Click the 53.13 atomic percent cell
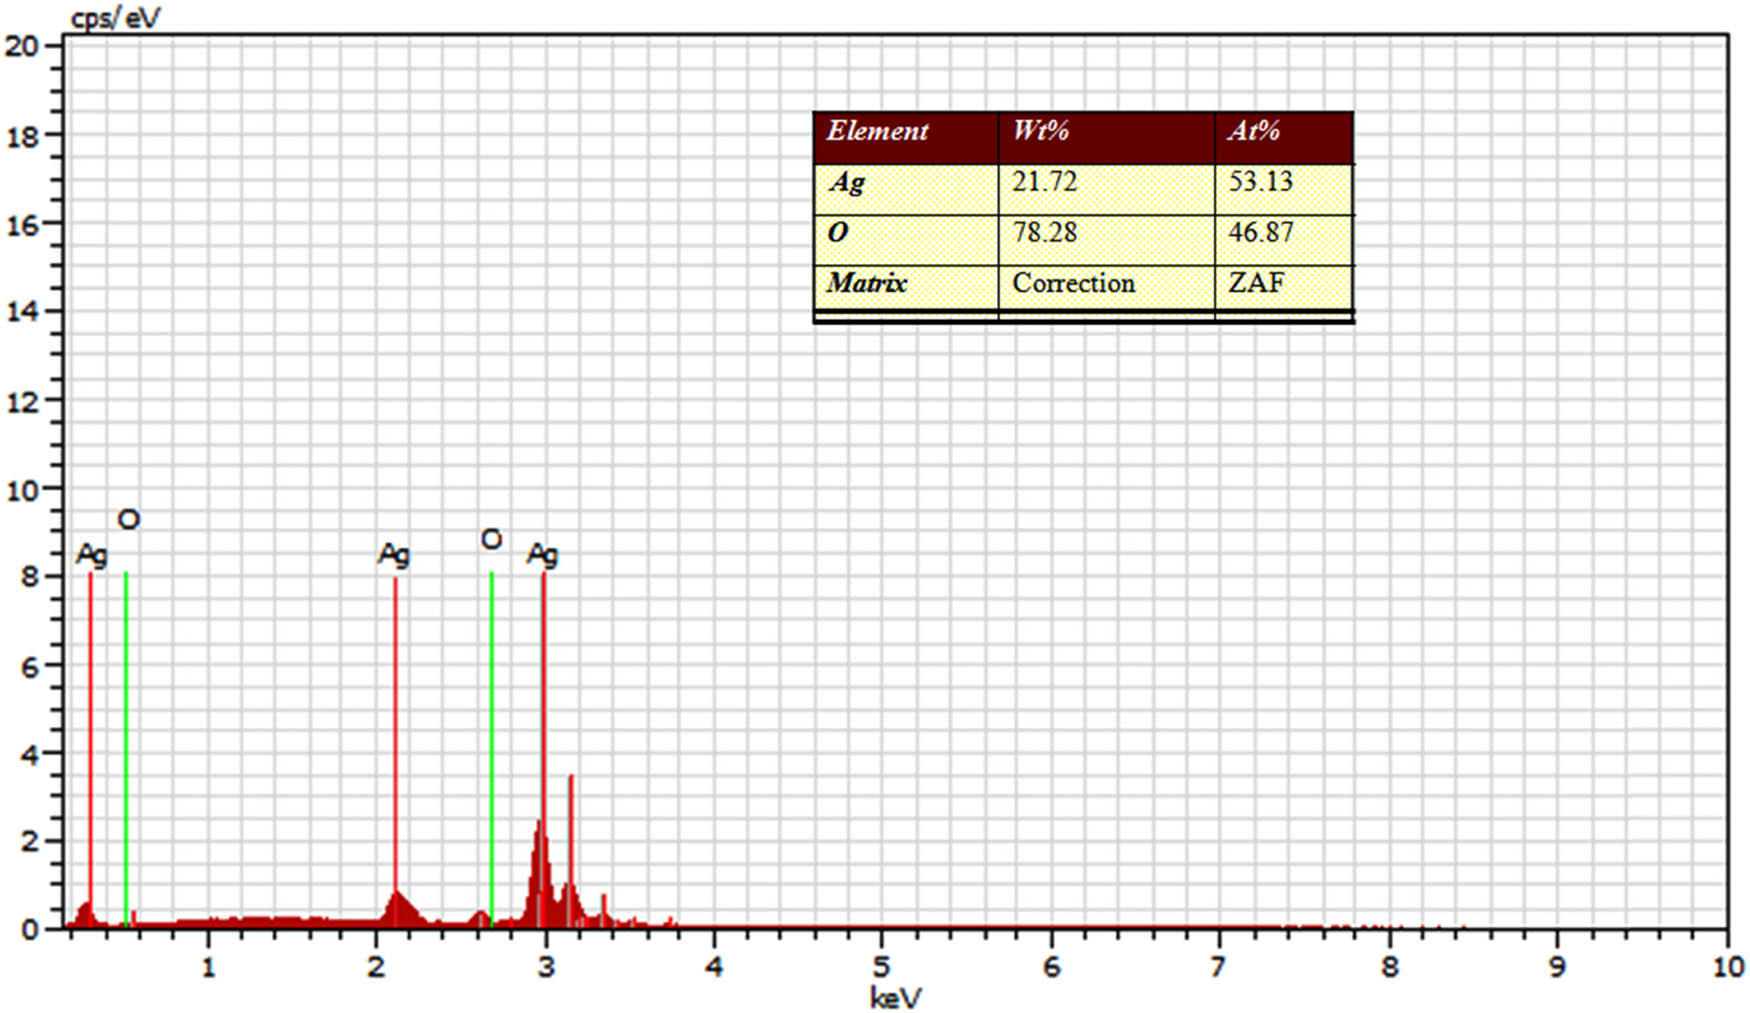This screenshot has height=1013, width=1750. pyautogui.click(x=1260, y=182)
